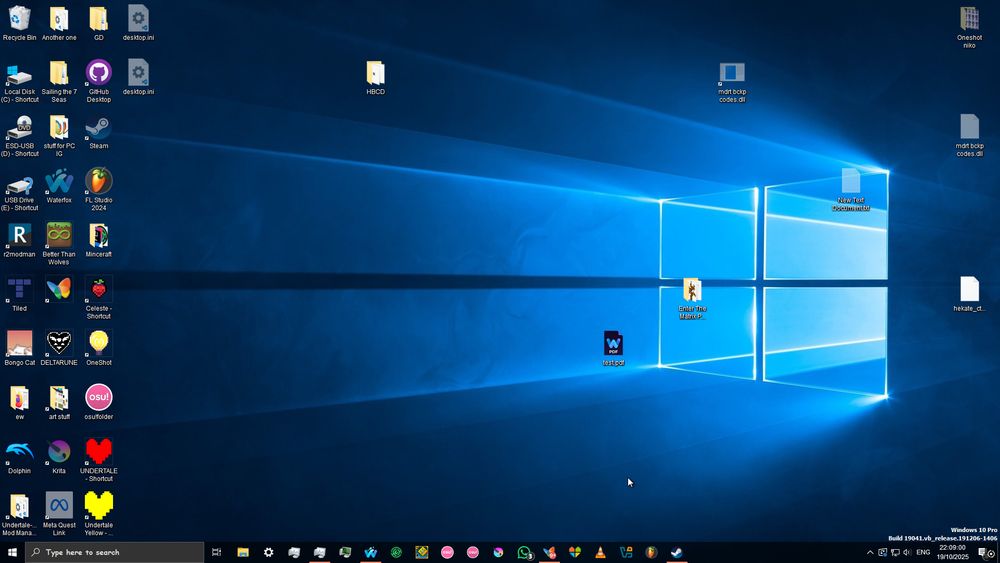Open the Dolphin emulator shortcut
The width and height of the screenshot is (1000, 563).
coord(19,457)
